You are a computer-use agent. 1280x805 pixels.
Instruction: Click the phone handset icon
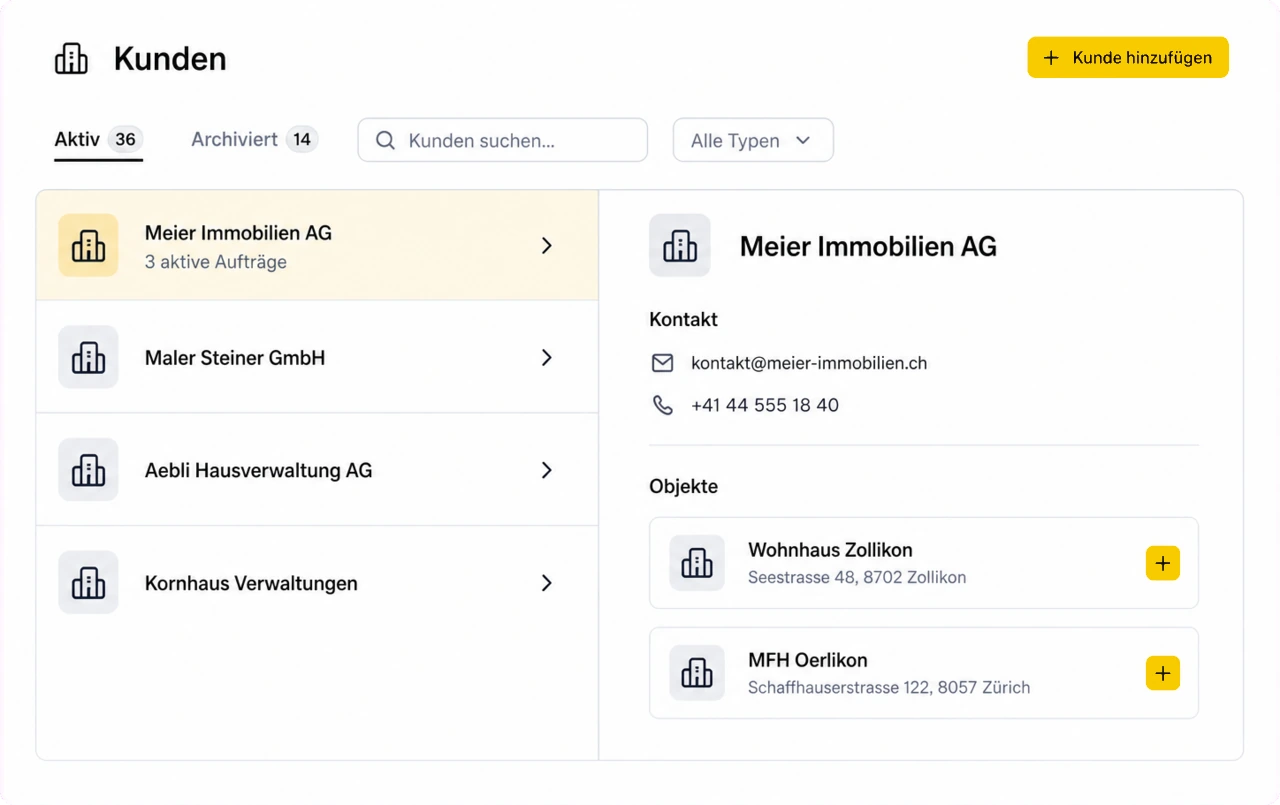[x=662, y=405]
